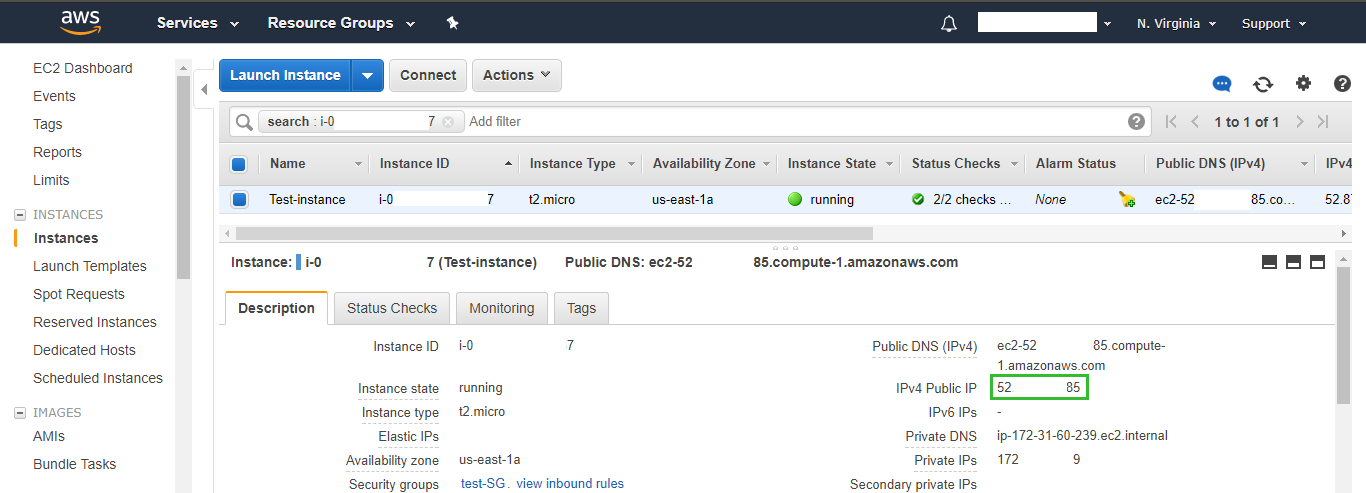This screenshot has width=1366, height=493.
Task: Switch to the Monitoring tab
Action: tap(501, 308)
